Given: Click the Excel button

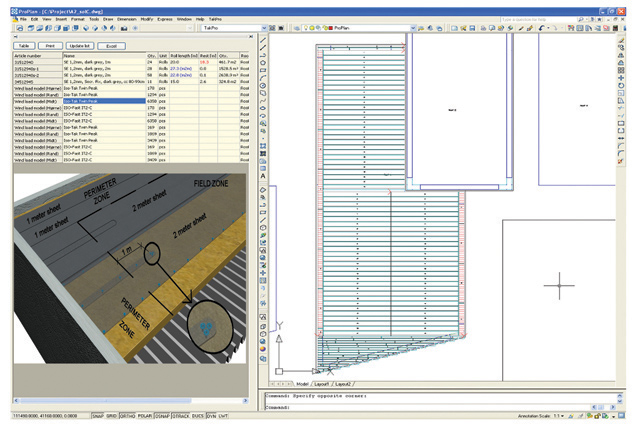Looking at the screenshot, I should point(111,46).
